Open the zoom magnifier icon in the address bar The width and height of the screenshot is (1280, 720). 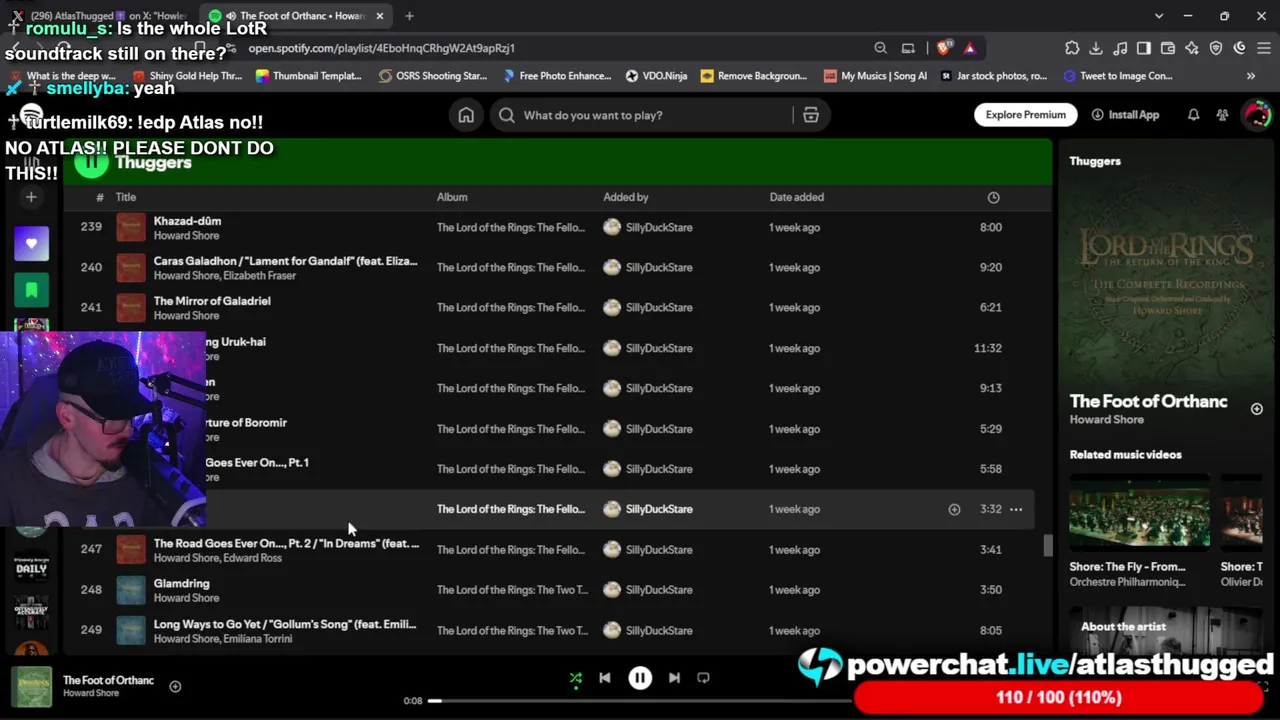[x=880, y=48]
